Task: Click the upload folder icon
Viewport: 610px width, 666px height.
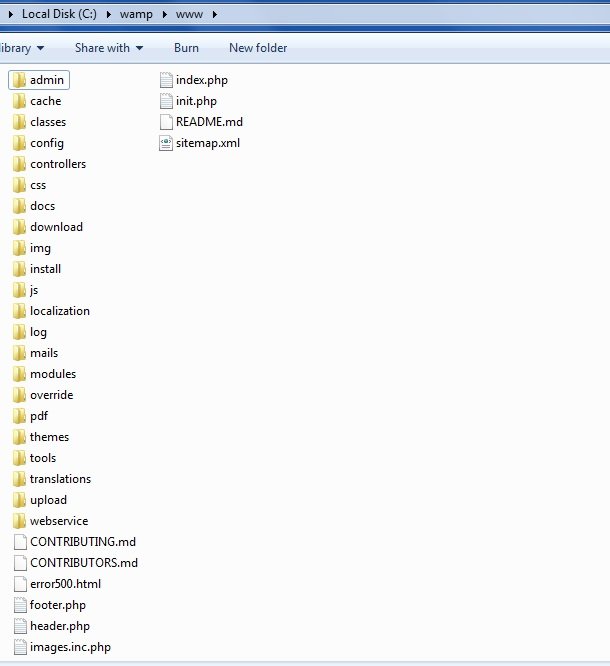Action: (x=19, y=500)
